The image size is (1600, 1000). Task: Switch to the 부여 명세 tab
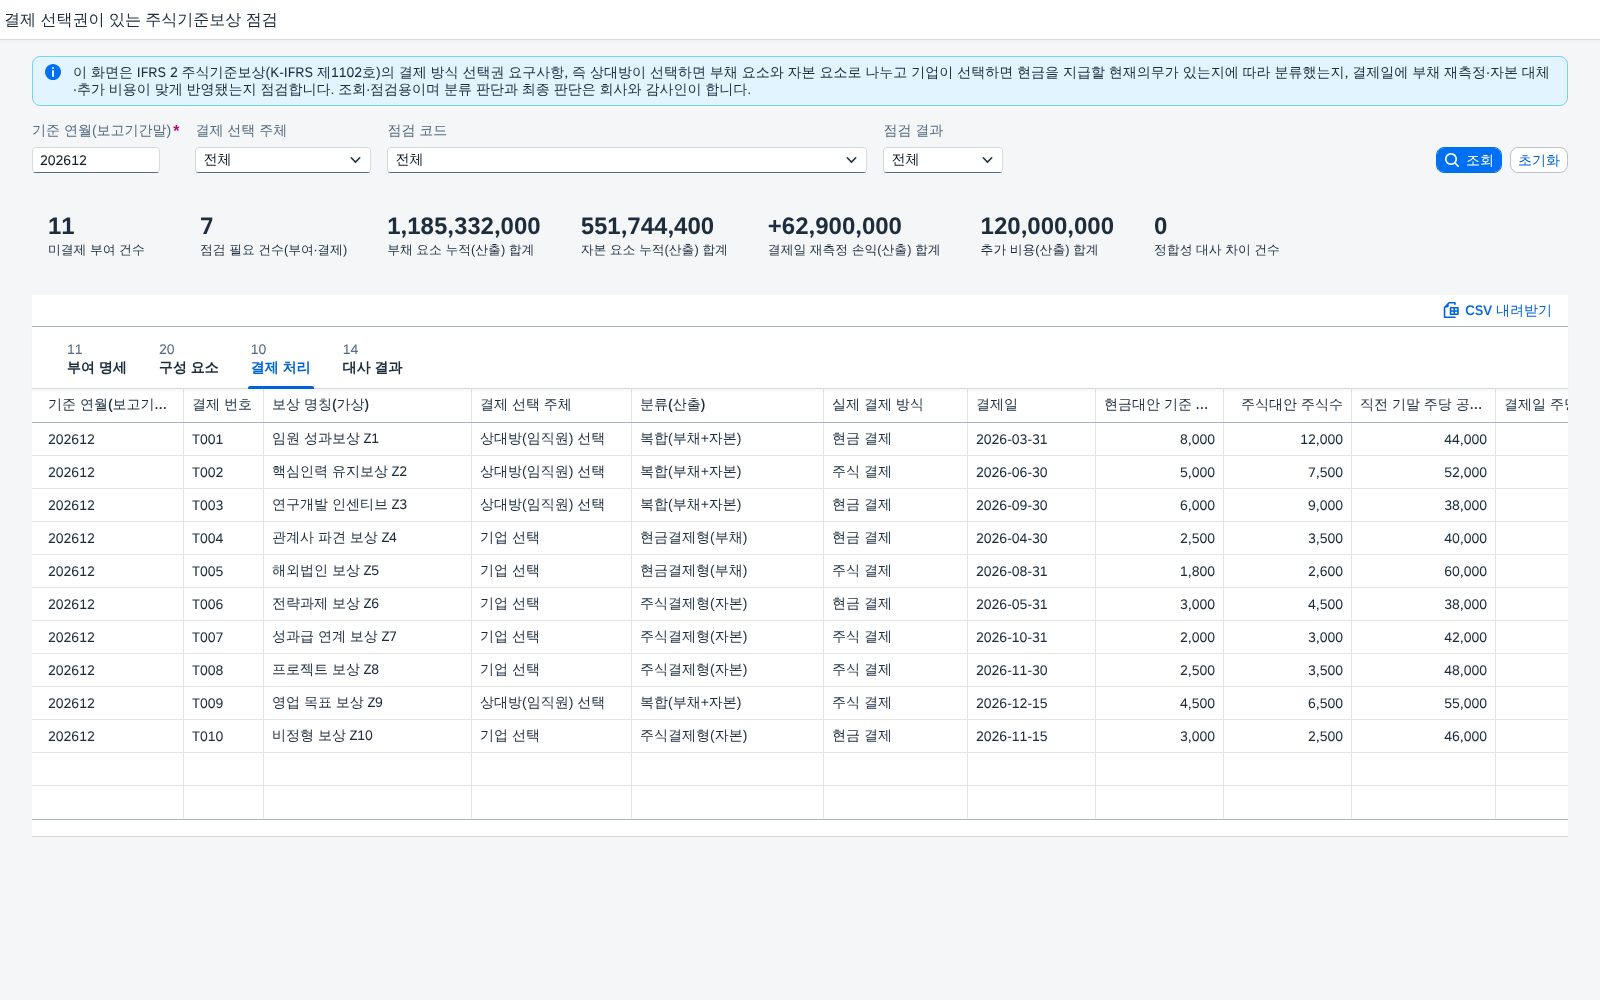pyautogui.click(x=97, y=359)
